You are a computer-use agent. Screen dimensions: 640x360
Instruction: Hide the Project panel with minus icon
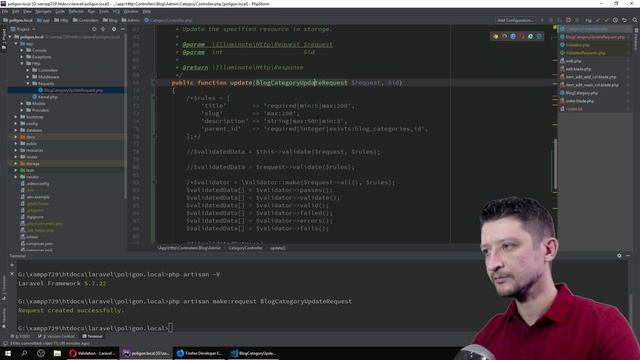(122, 29)
